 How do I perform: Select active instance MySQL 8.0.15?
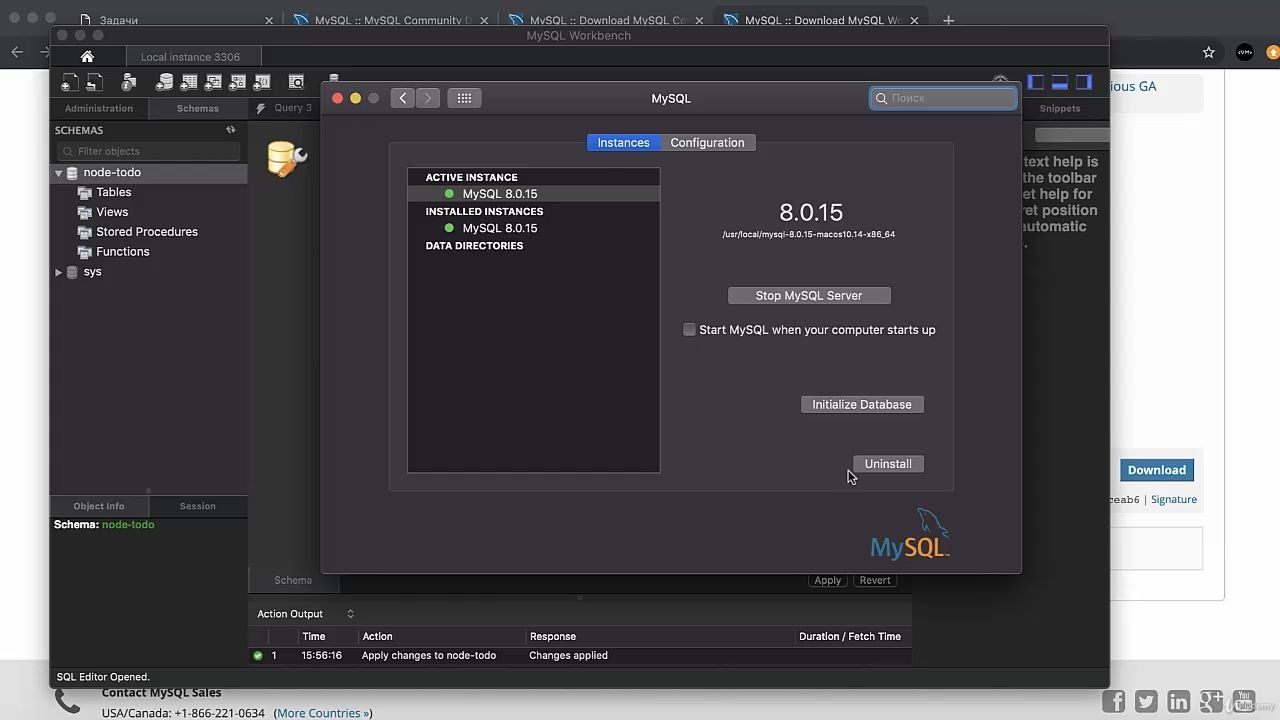point(533,194)
